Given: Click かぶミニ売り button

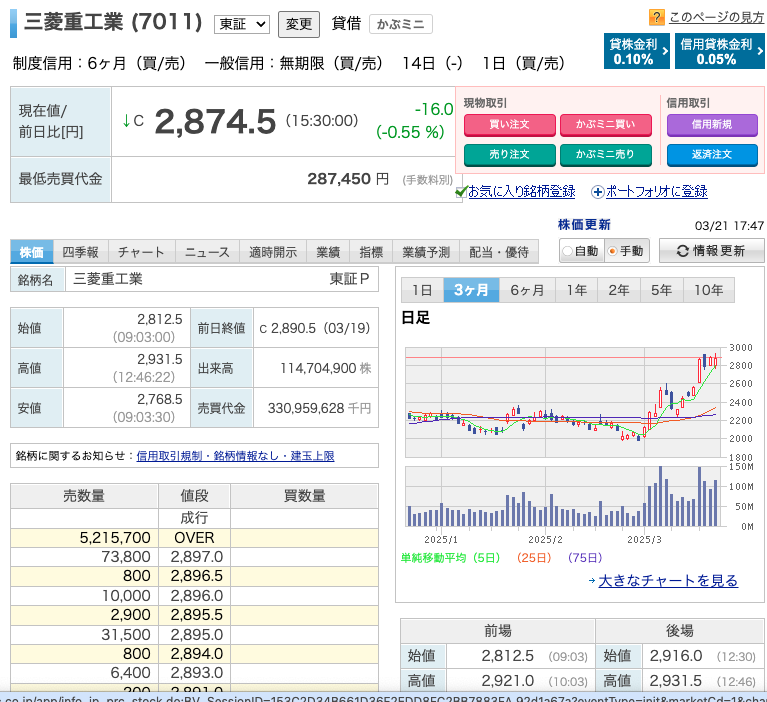Looking at the screenshot, I should click(x=606, y=155).
